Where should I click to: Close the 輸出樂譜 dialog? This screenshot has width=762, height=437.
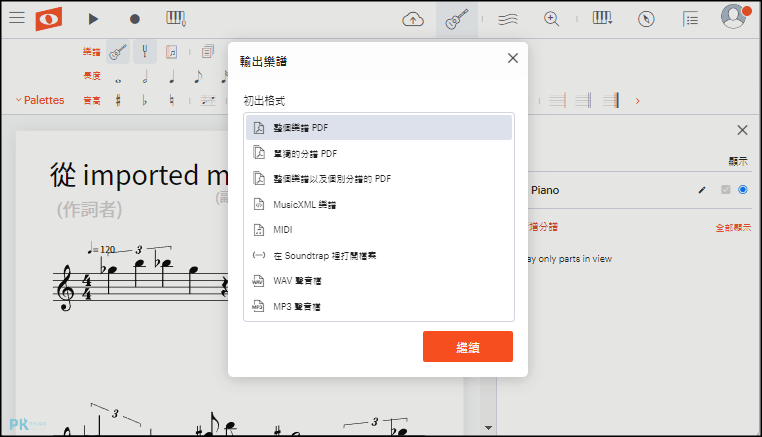[513, 58]
